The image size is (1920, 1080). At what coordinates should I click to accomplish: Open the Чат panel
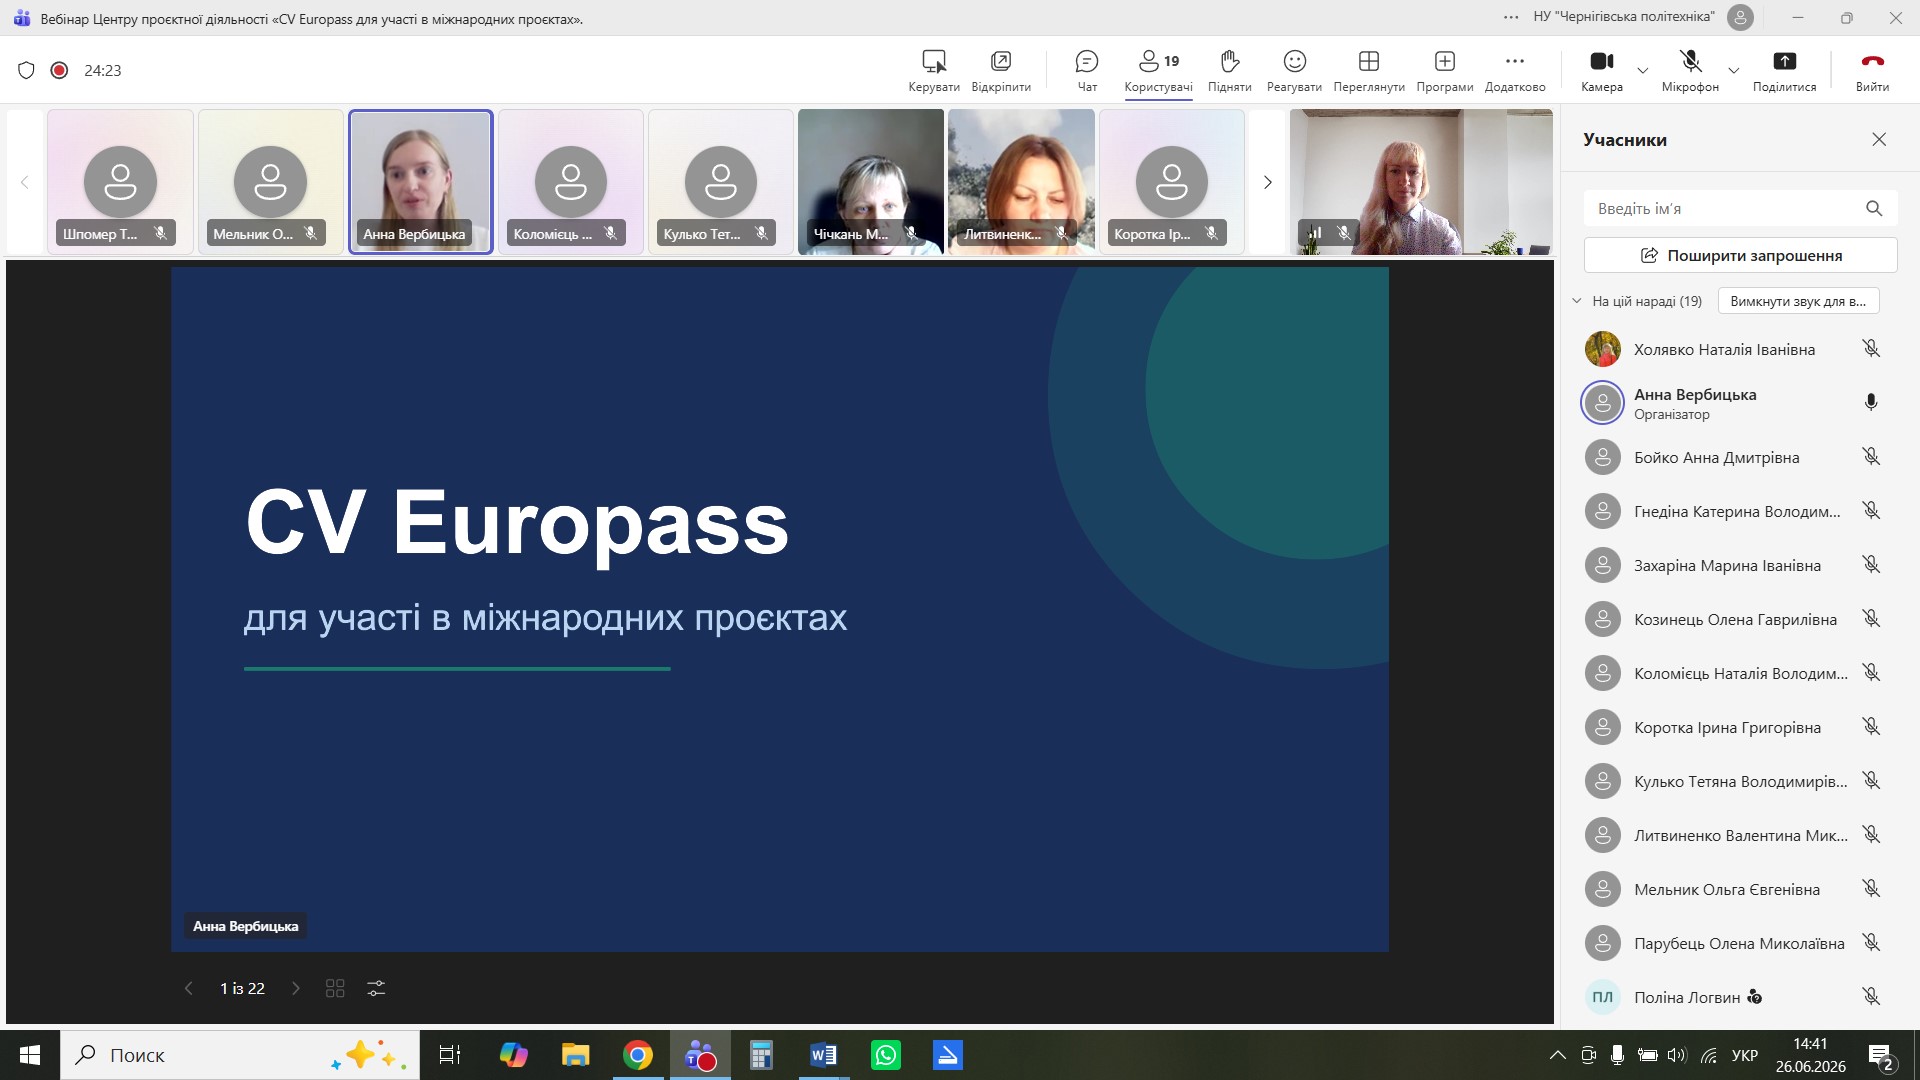pos(1087,71)
